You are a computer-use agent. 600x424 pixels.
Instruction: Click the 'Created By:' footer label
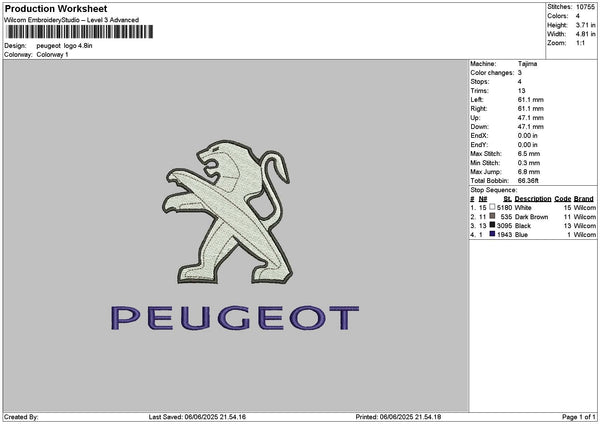click(x=21, y=417)
